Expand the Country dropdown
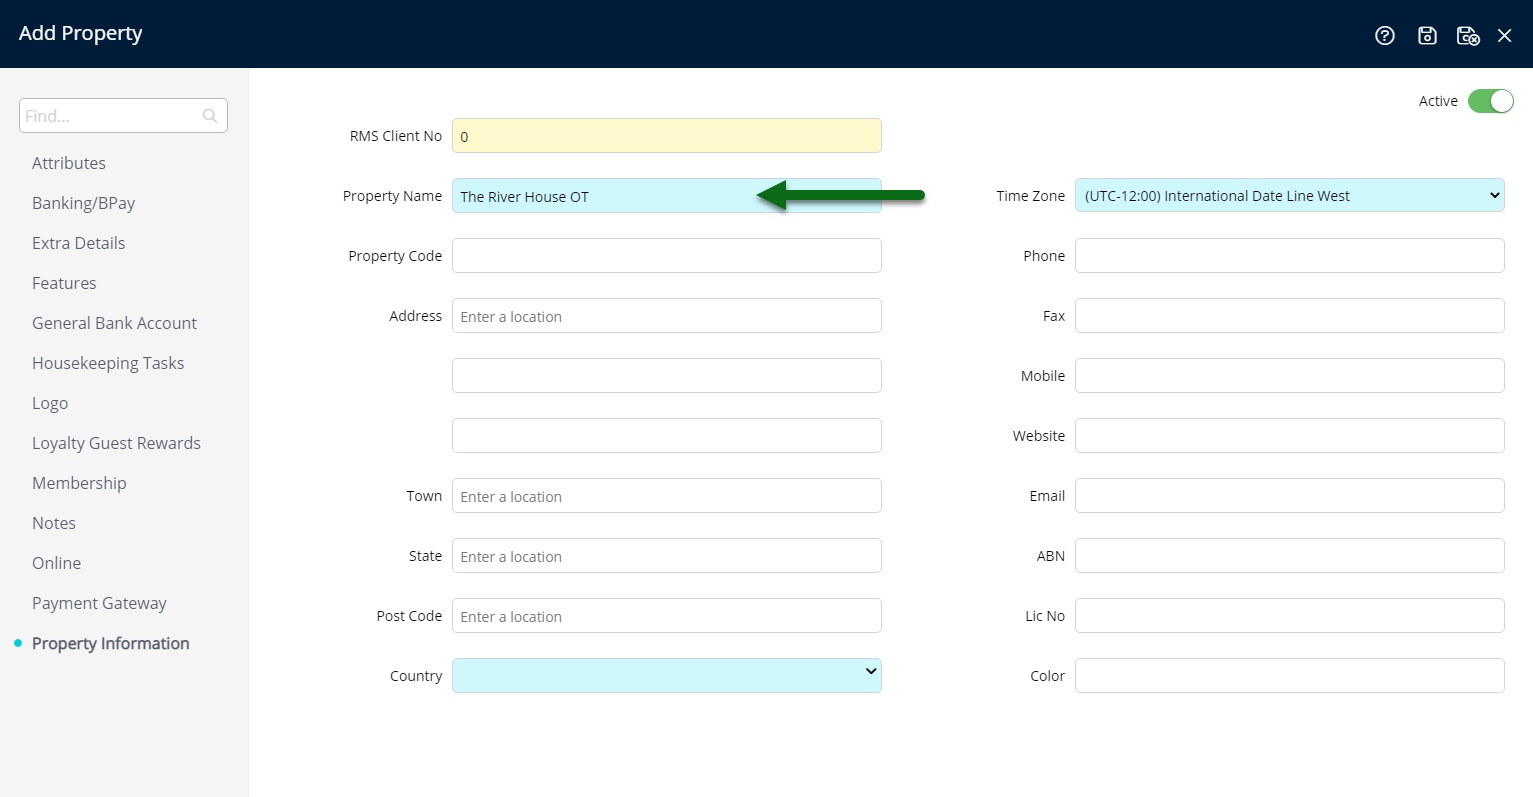 point(666,675)
